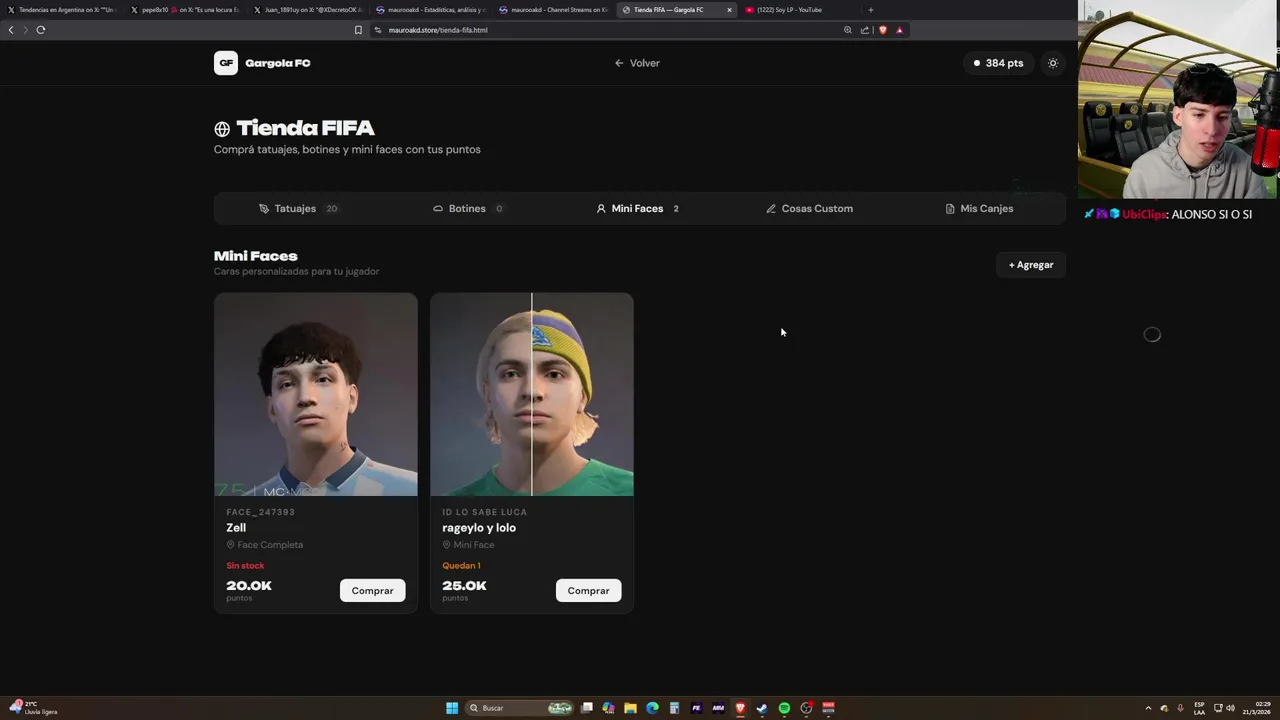Buy the Zell face with Comprar
This screenshot has width=1280, height=720.
click(x=372, y=591)
